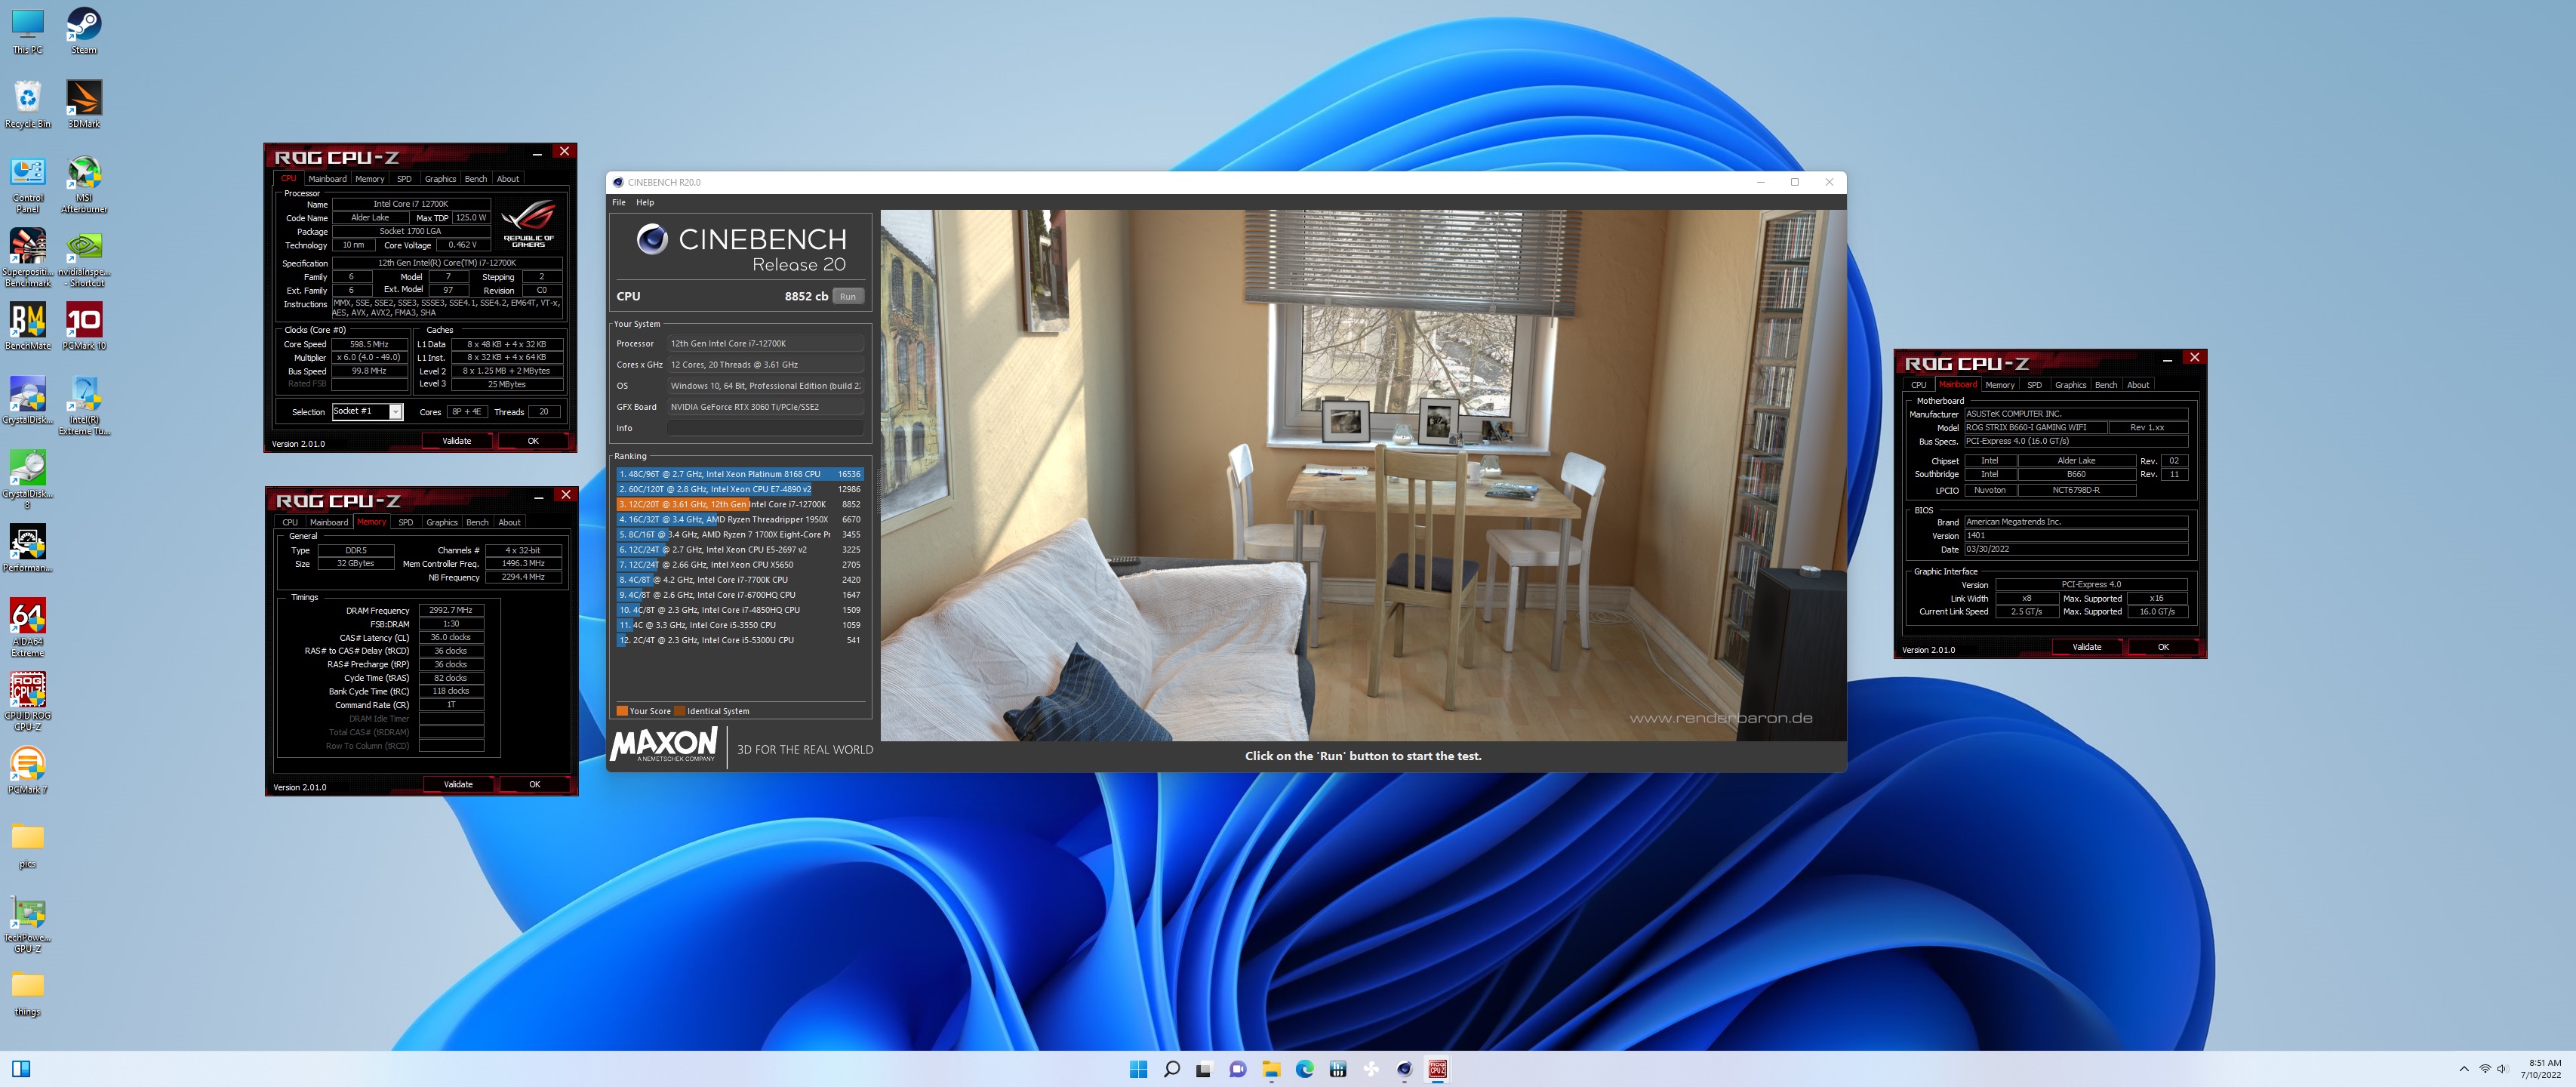Open File Explorer from the taskbar
Screen dimensions: 2576x1087
[1271, 1069]
